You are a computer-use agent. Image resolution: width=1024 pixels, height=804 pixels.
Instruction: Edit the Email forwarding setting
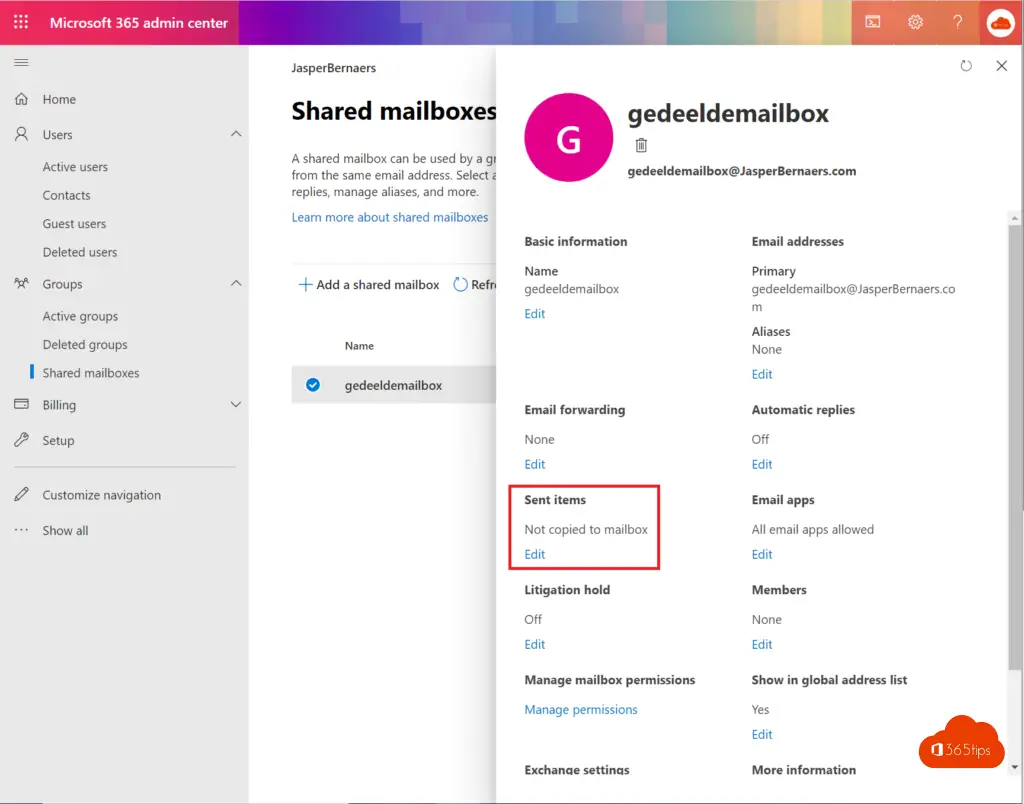[535, 464]
